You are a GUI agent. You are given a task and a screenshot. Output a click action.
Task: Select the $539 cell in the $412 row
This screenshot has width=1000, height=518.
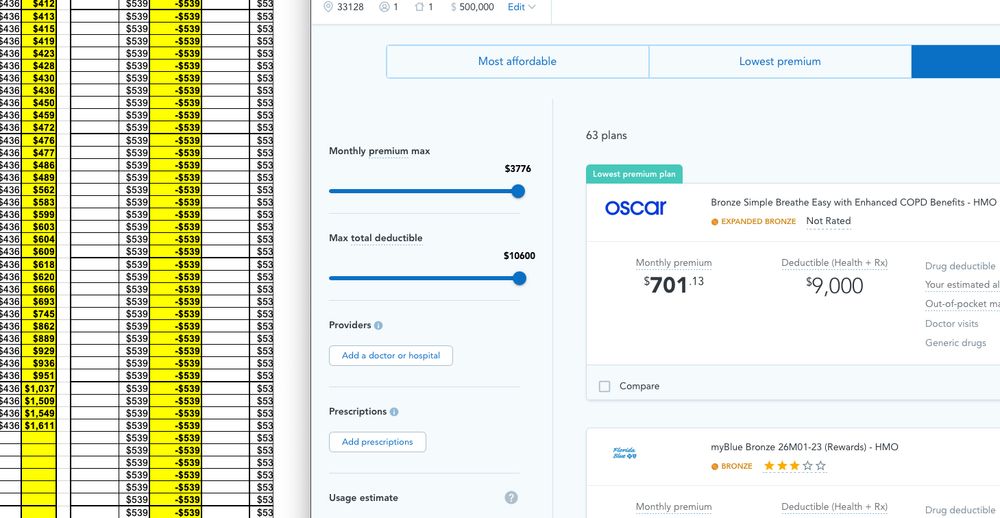click(134, 4)
